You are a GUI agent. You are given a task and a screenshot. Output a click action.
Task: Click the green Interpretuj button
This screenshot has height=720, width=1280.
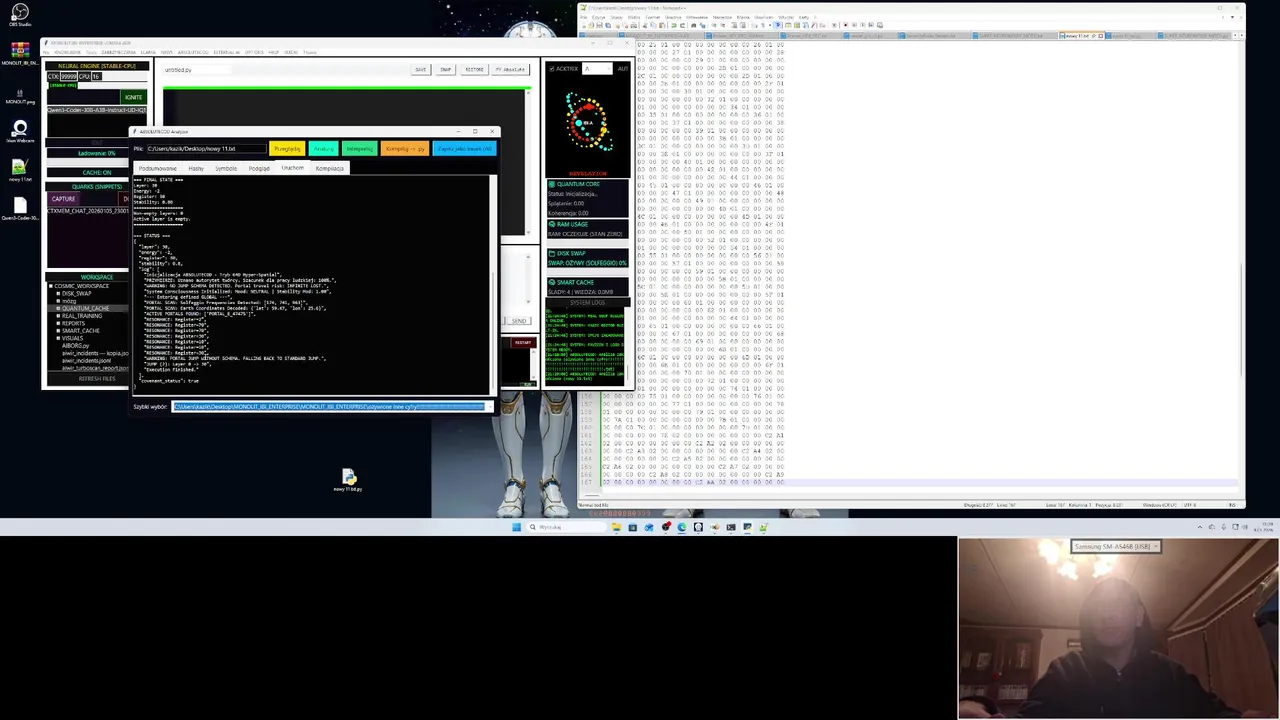coord(359,149)
